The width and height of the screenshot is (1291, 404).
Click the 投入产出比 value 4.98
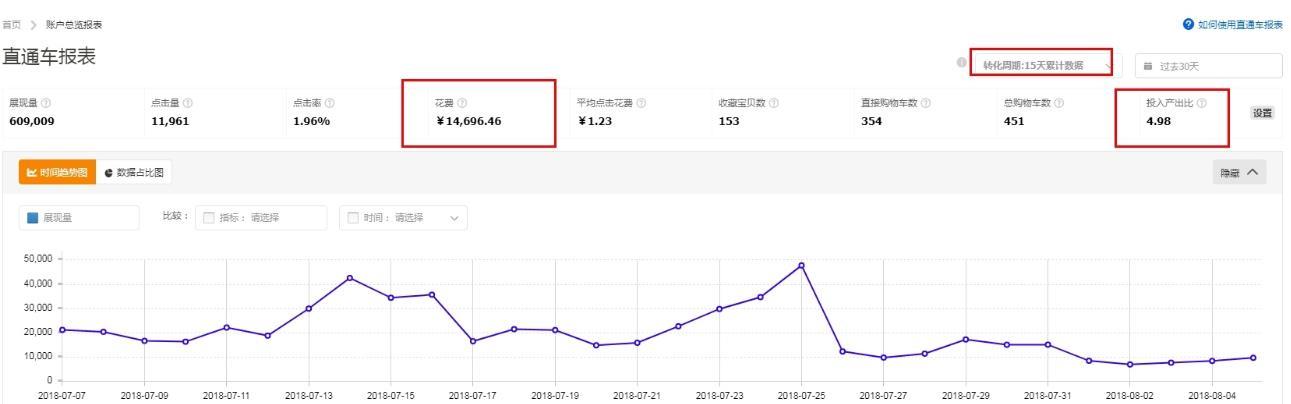click(x=1159, y=122)
